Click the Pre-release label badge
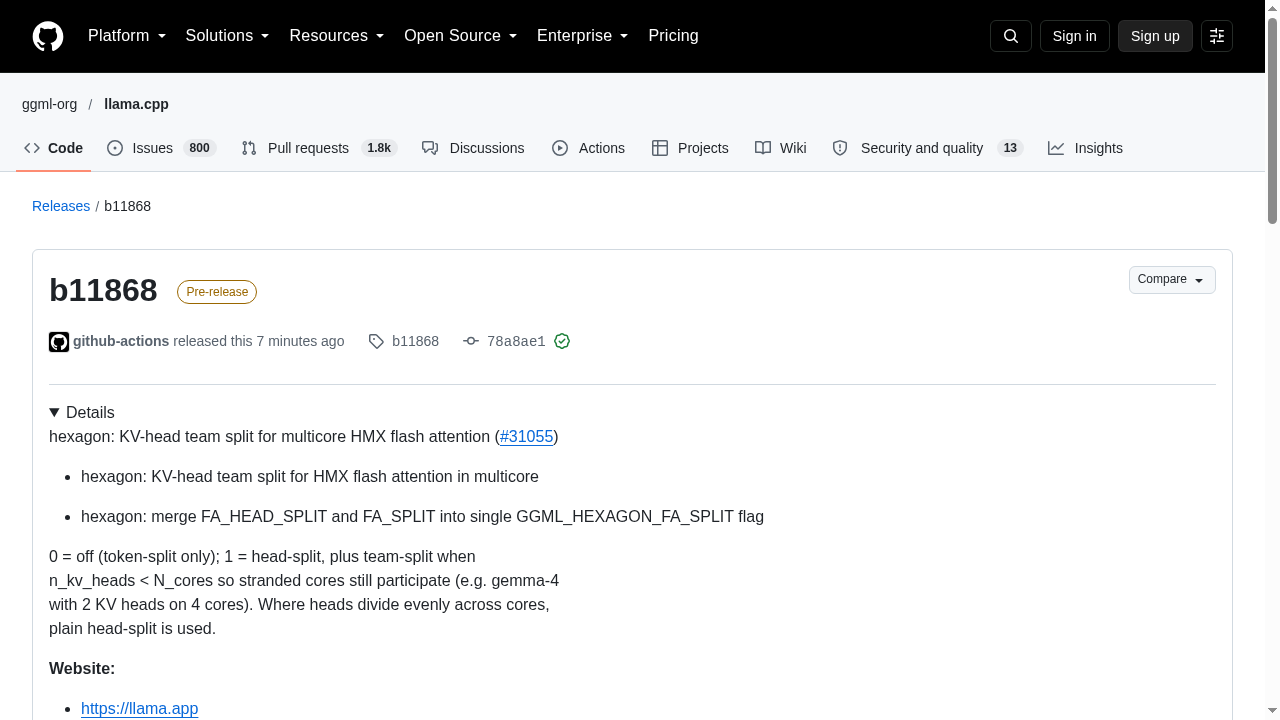 tap(217, 292)
